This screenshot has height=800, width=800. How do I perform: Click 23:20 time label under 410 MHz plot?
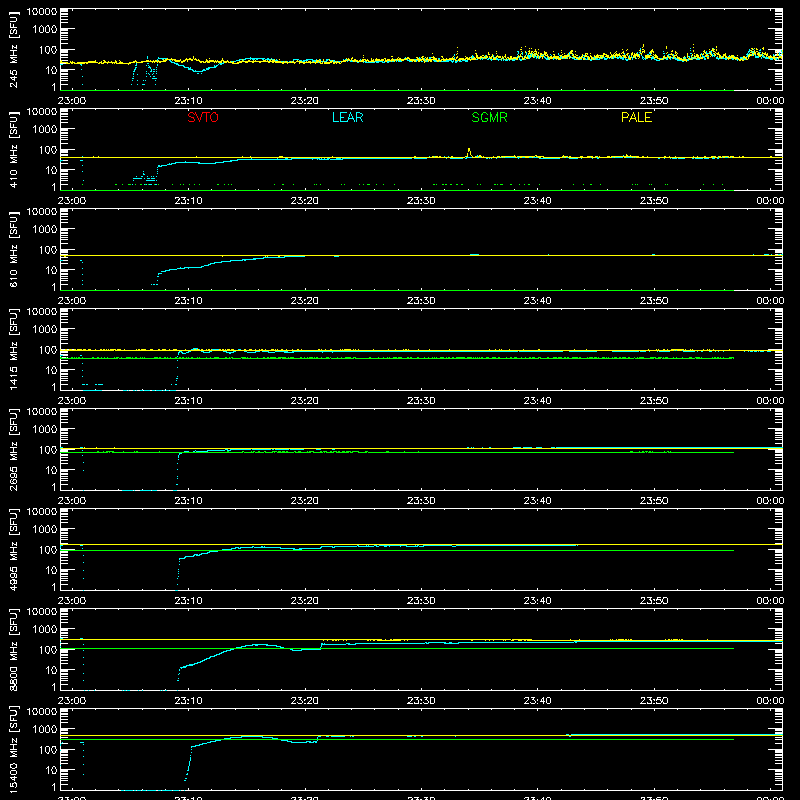click(305, 201)
